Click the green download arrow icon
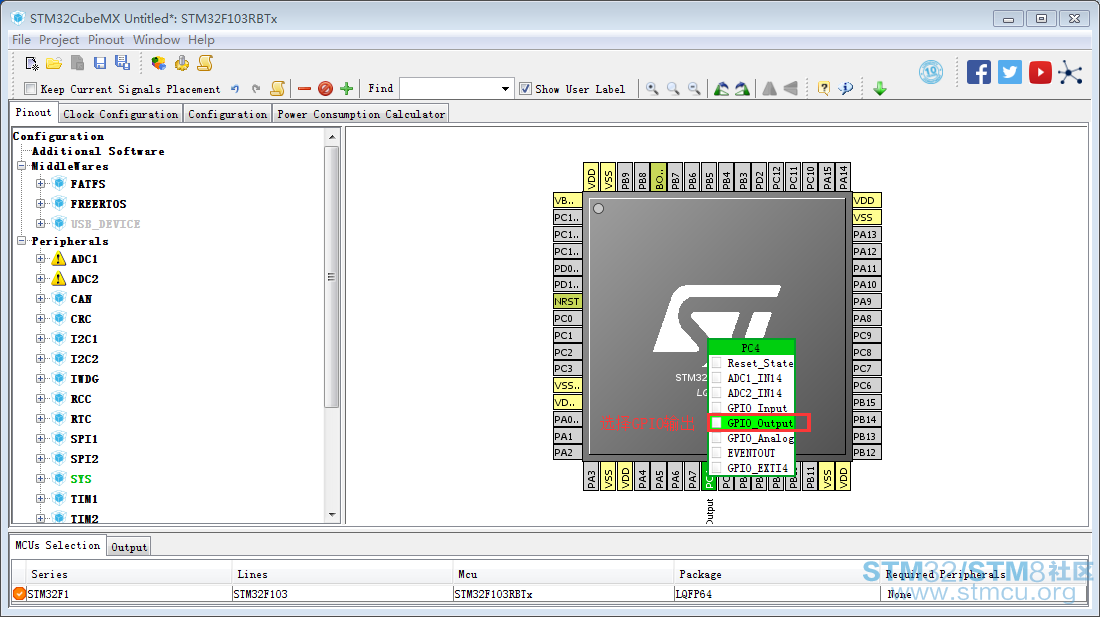The width and height of the screenshot is (1100, 617). (x=880, y=88)
